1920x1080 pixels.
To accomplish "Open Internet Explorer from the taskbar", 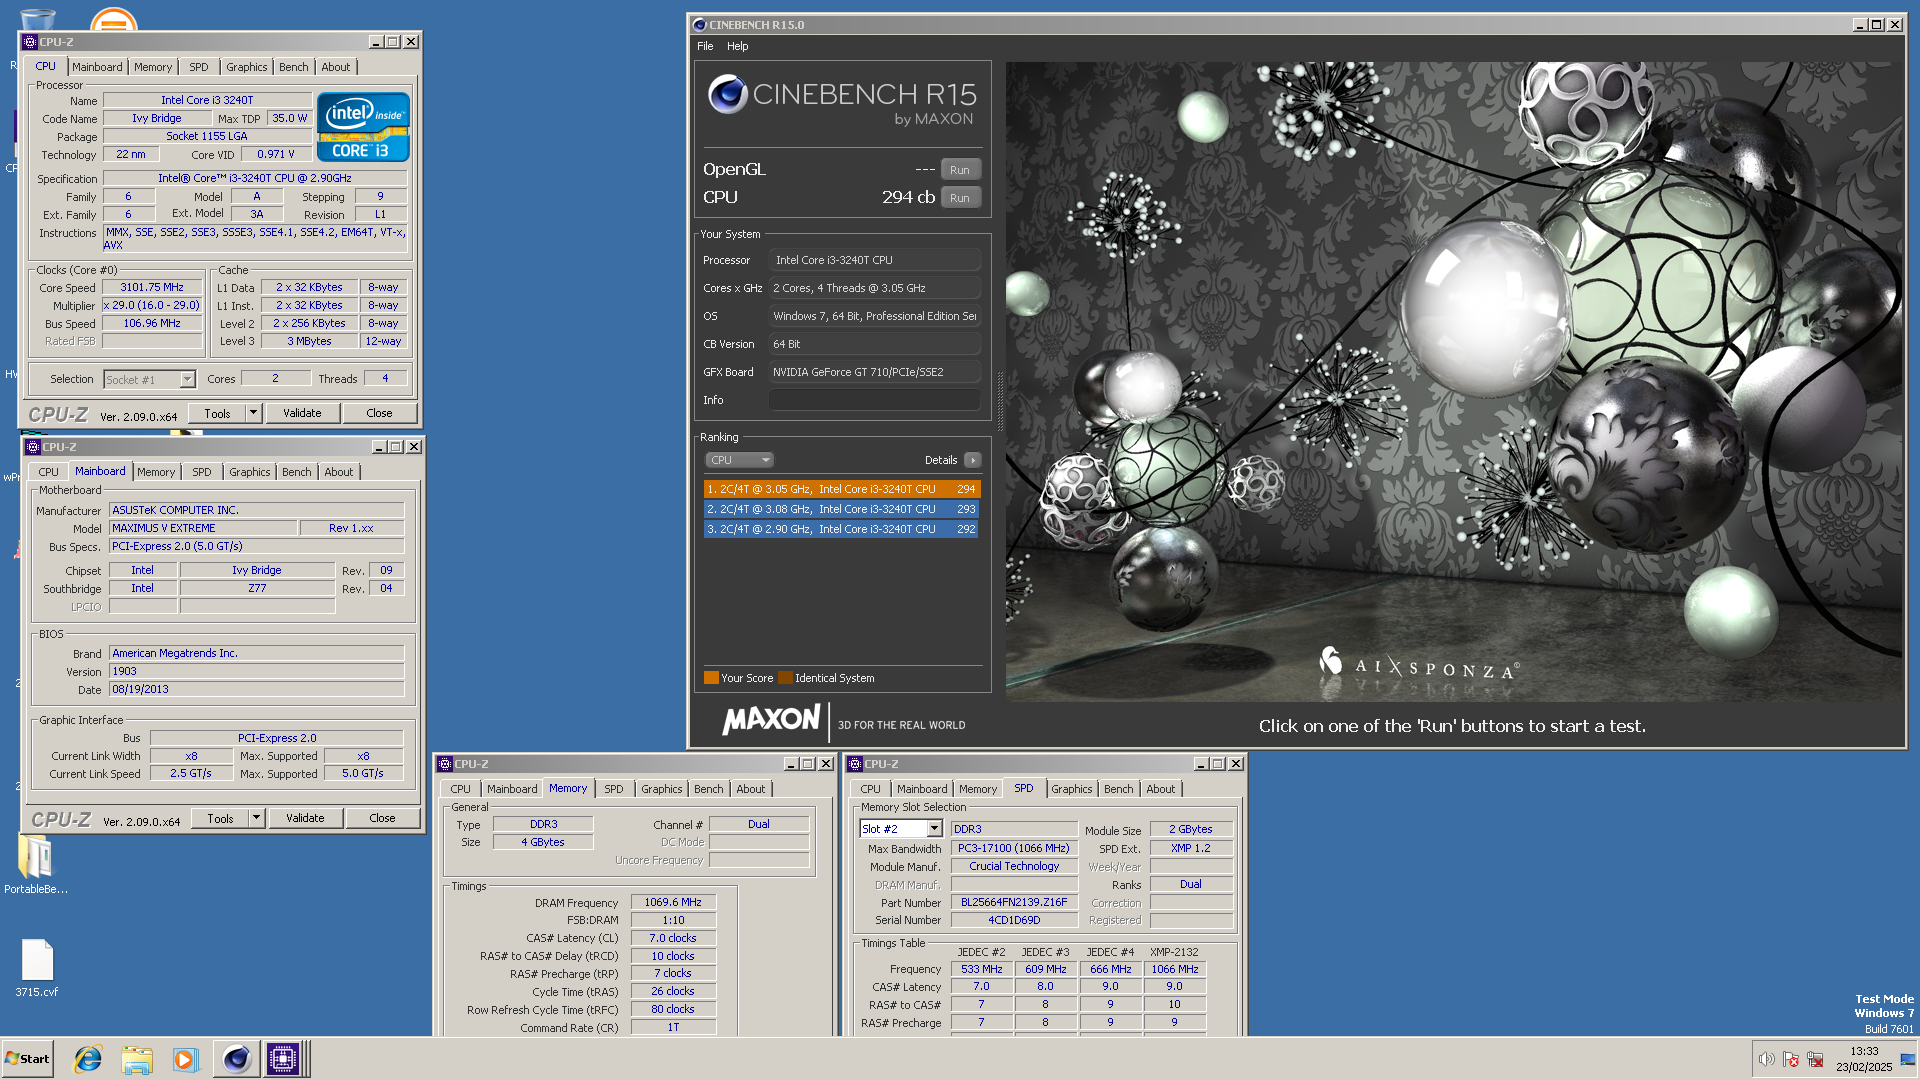I will click(x=88, y=1059).
